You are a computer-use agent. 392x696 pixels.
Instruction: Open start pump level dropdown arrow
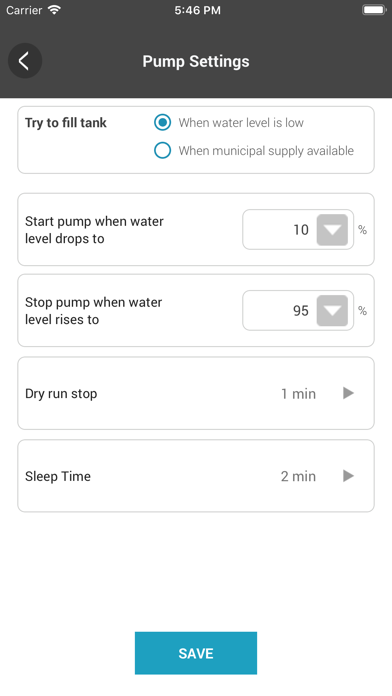click(x=332, y=230)
